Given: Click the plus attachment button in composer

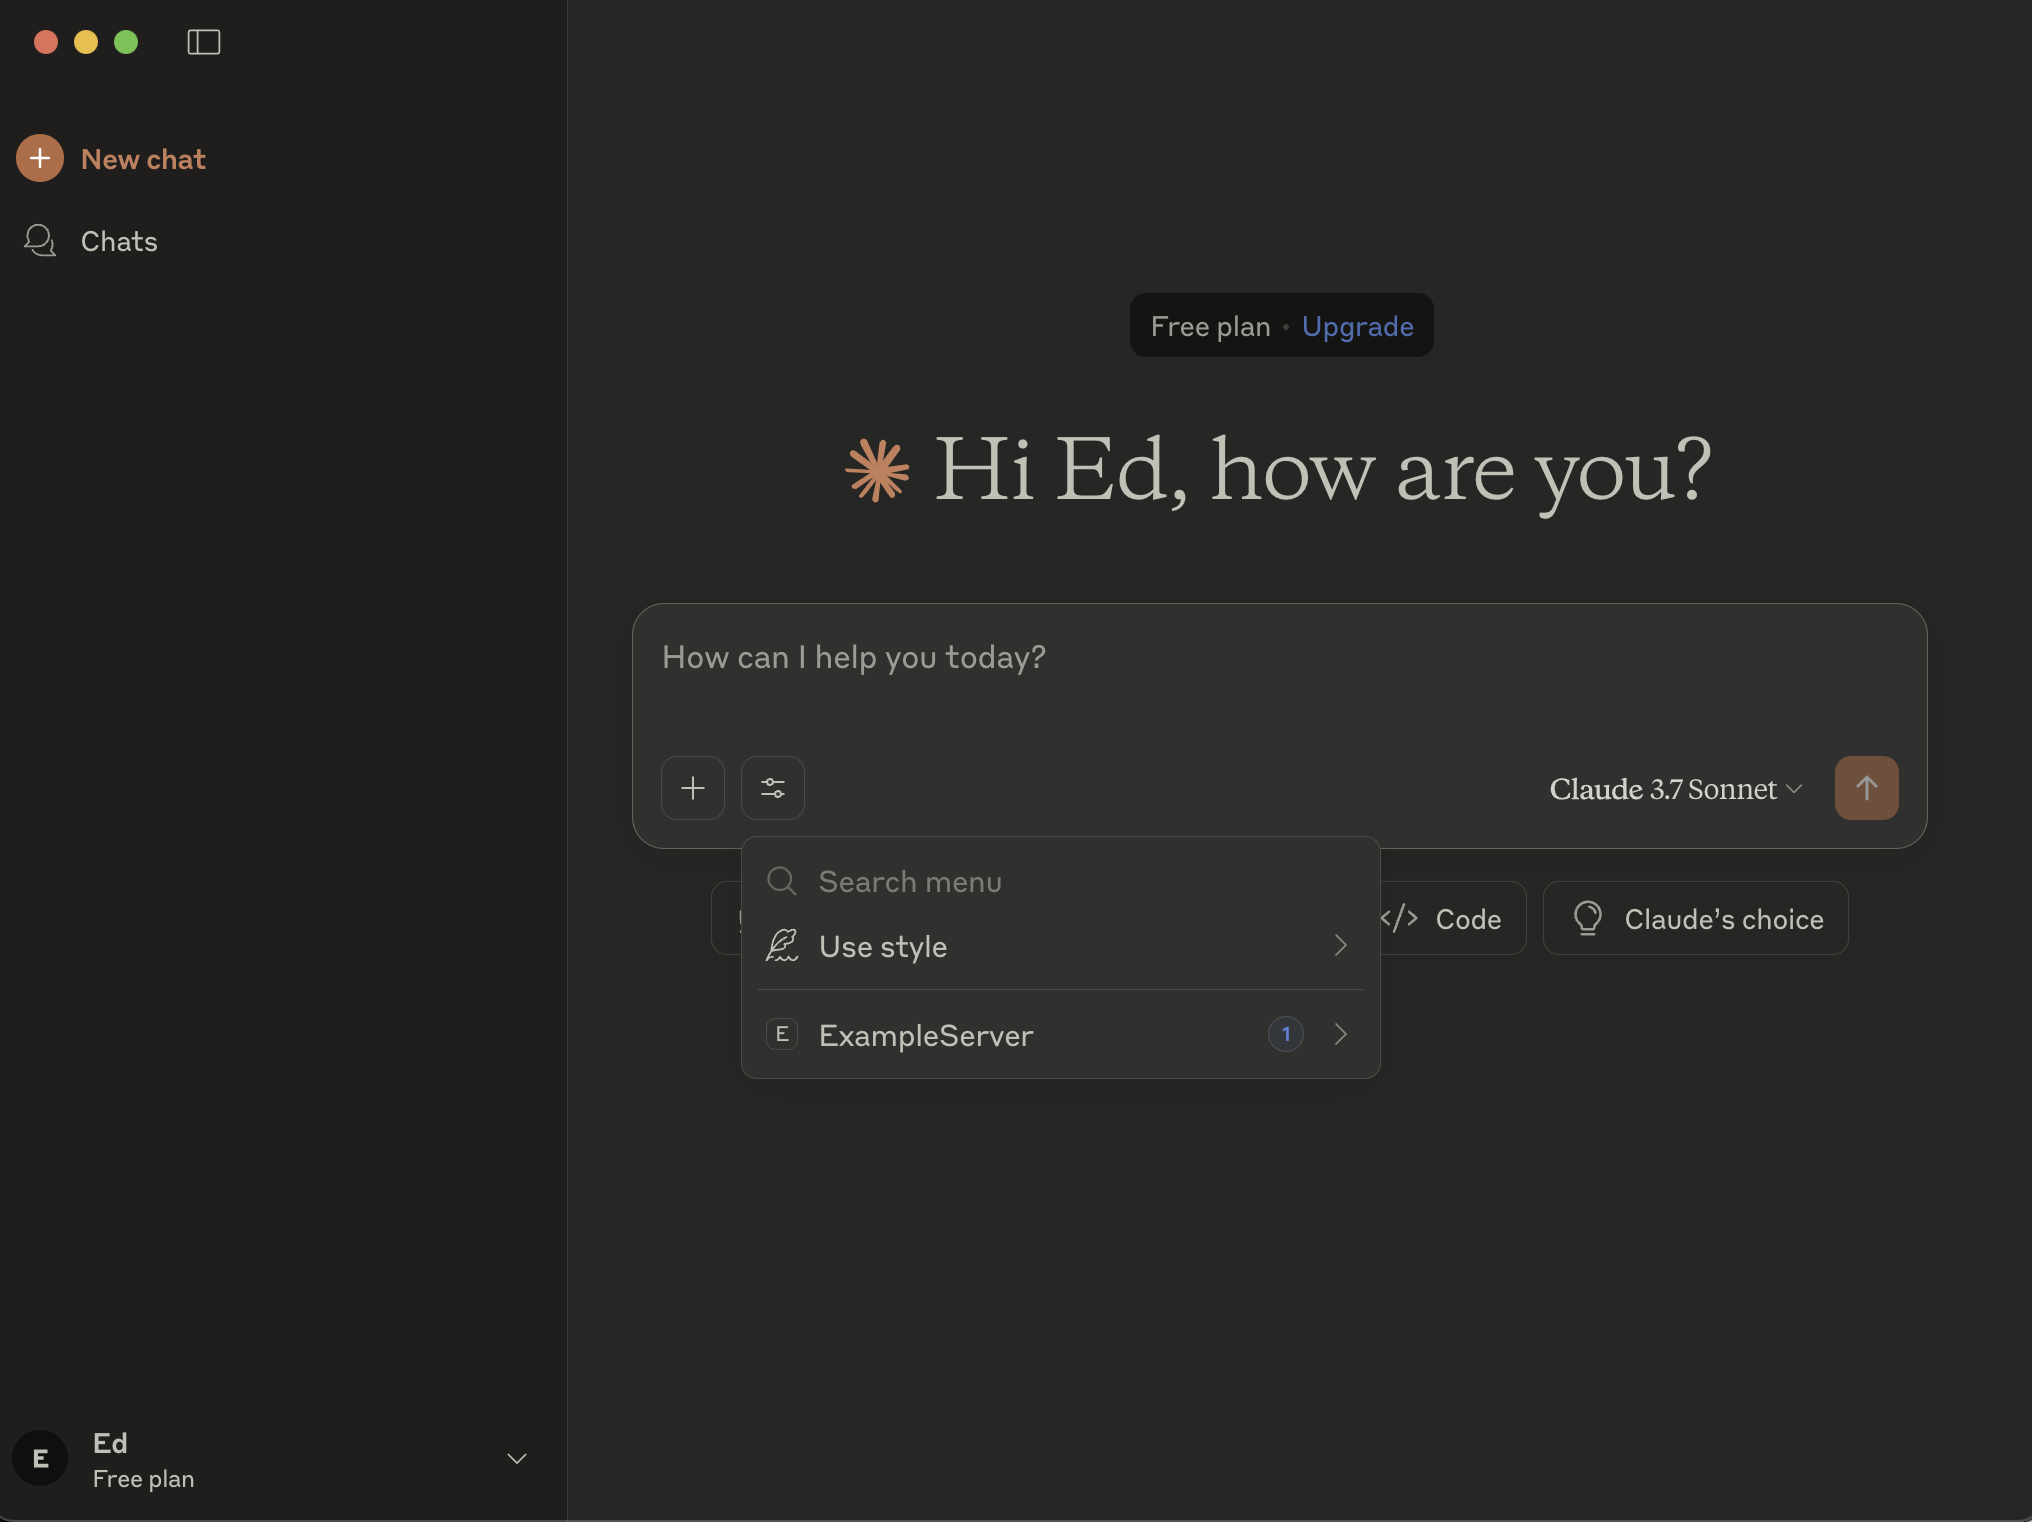Looking at the screenshot, I should point(692,788).
